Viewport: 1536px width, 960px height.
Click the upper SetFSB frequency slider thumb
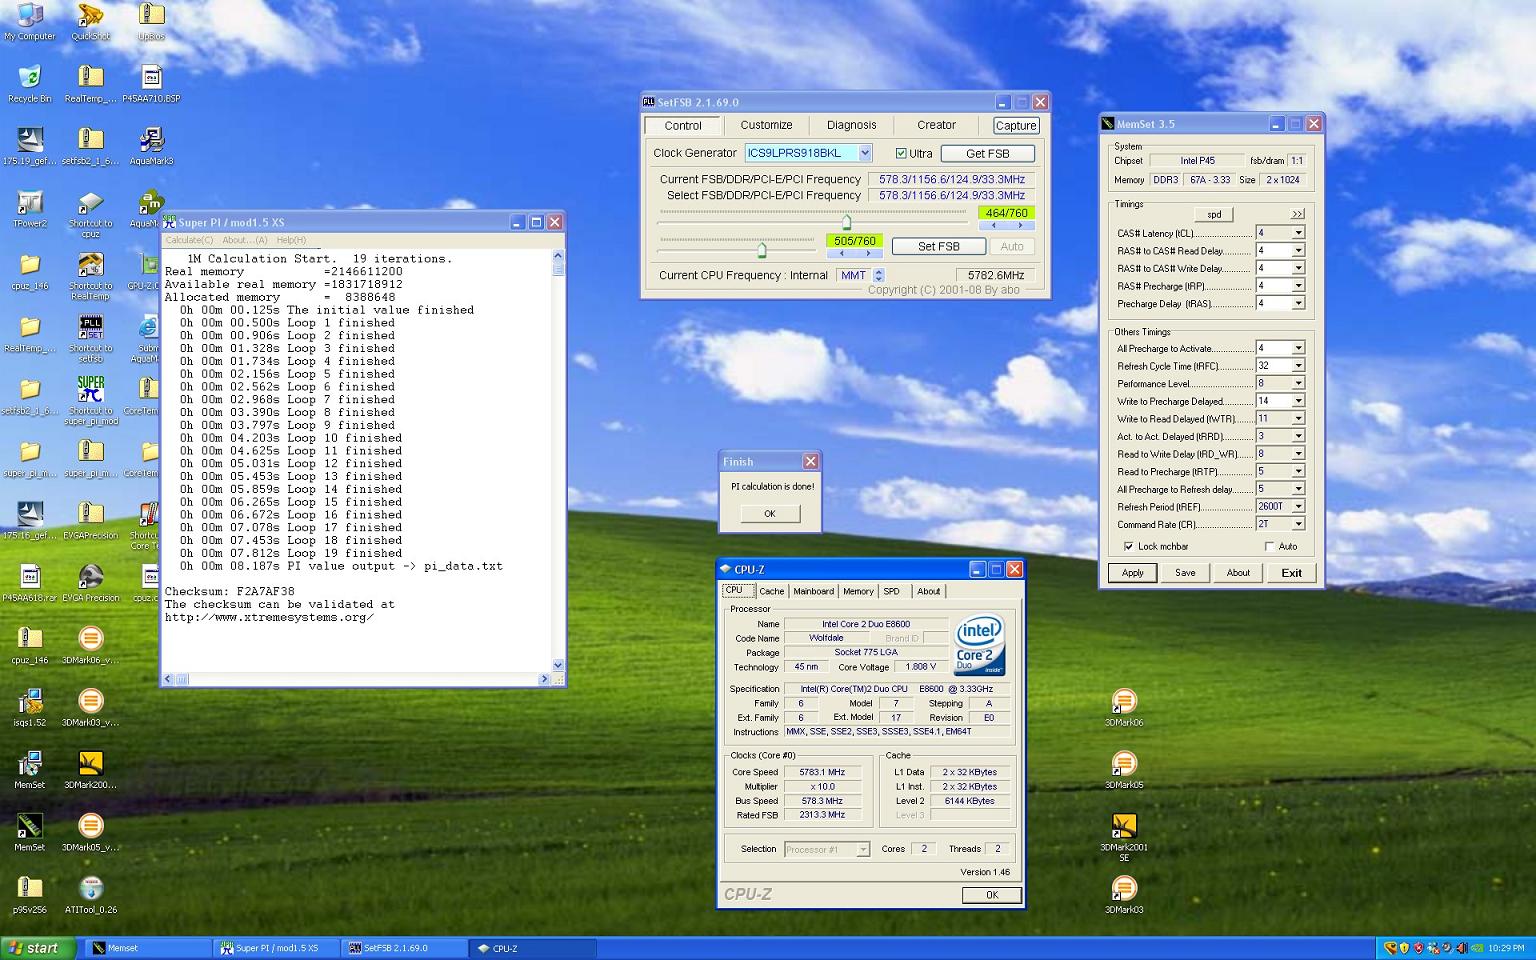point(846,222)
